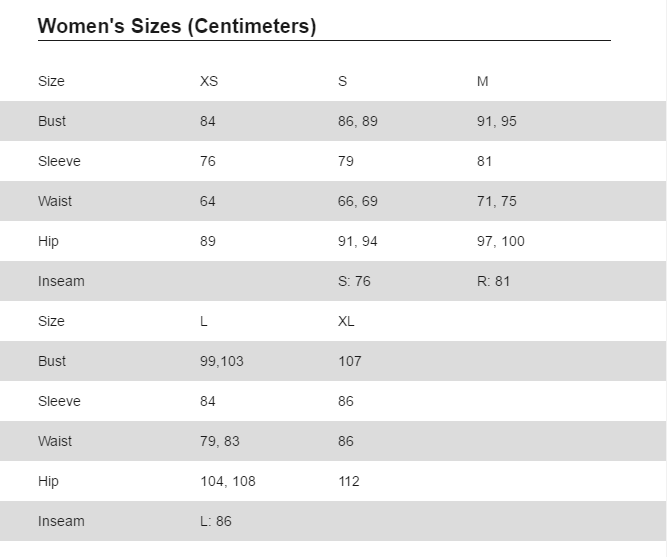Viewport: 667px width, 557px height.
Task: Click the L size column header
Action: pyautogui.click(x=204, y=321)
